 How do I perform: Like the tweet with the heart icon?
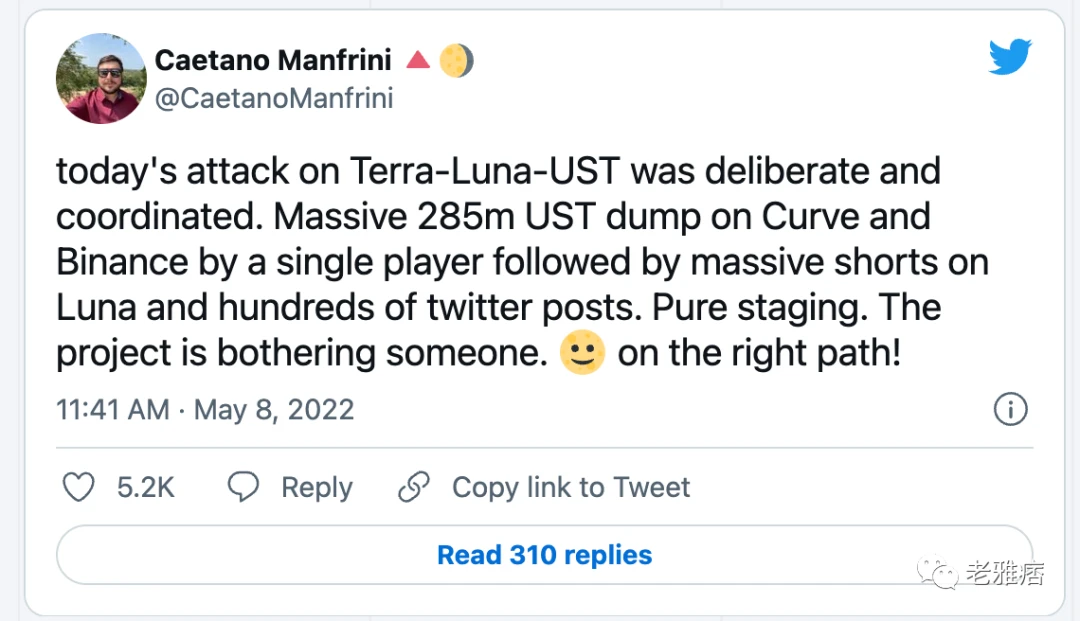79,487
